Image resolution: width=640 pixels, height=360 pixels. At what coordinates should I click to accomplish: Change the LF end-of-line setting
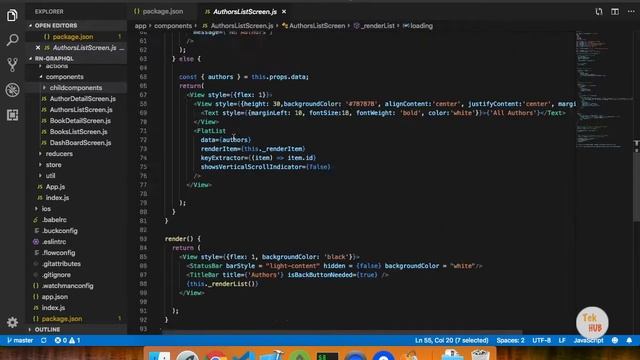562,340
